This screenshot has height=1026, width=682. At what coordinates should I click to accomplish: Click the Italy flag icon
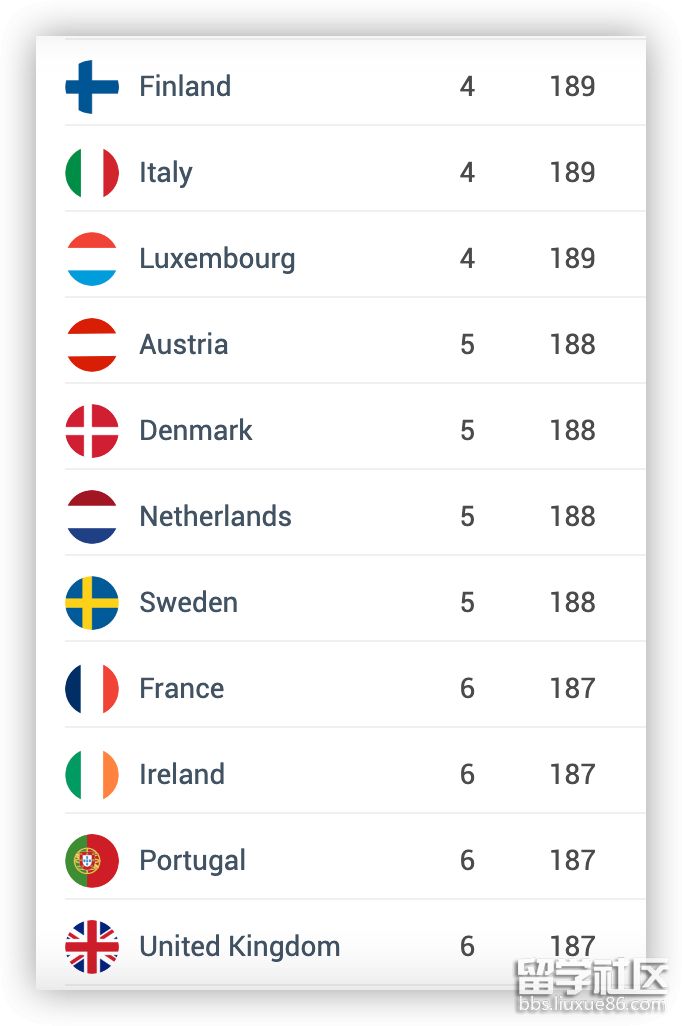coord(92,173)
